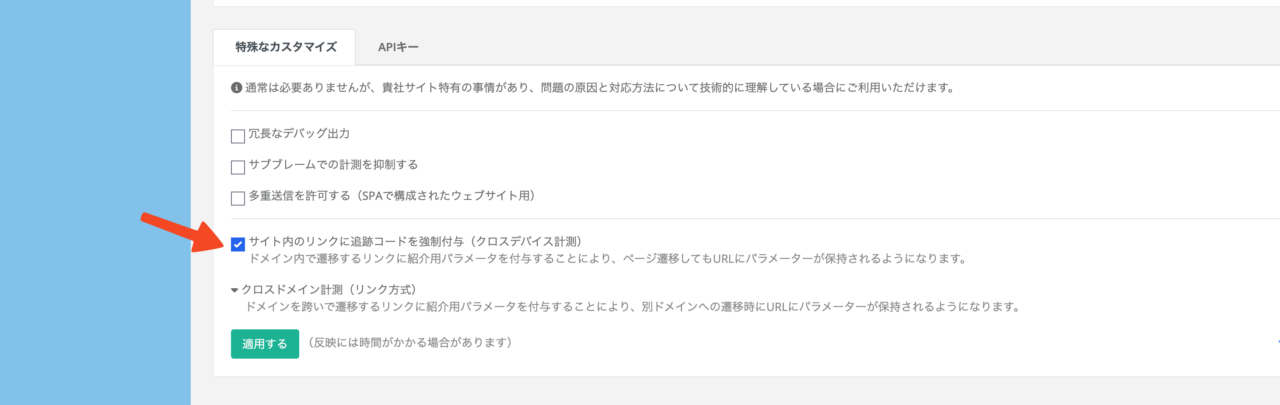
Task: Click the ドメイン内で遷移するリンク description text
Action: tap(607, 258)
